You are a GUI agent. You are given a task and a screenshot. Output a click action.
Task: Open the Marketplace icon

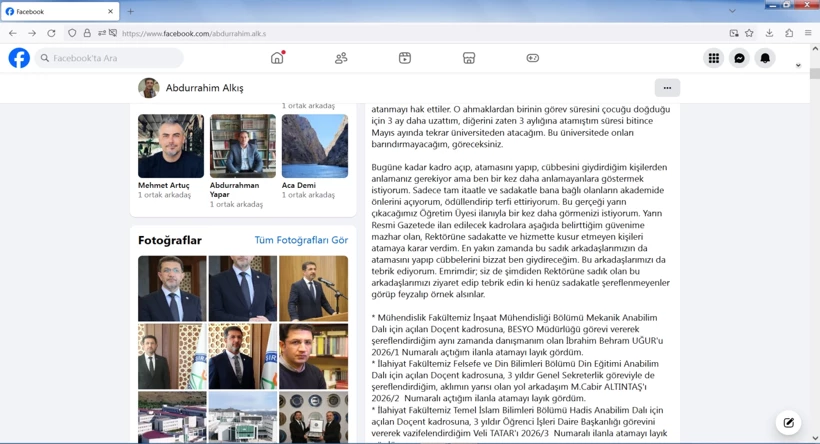point(469,58)
